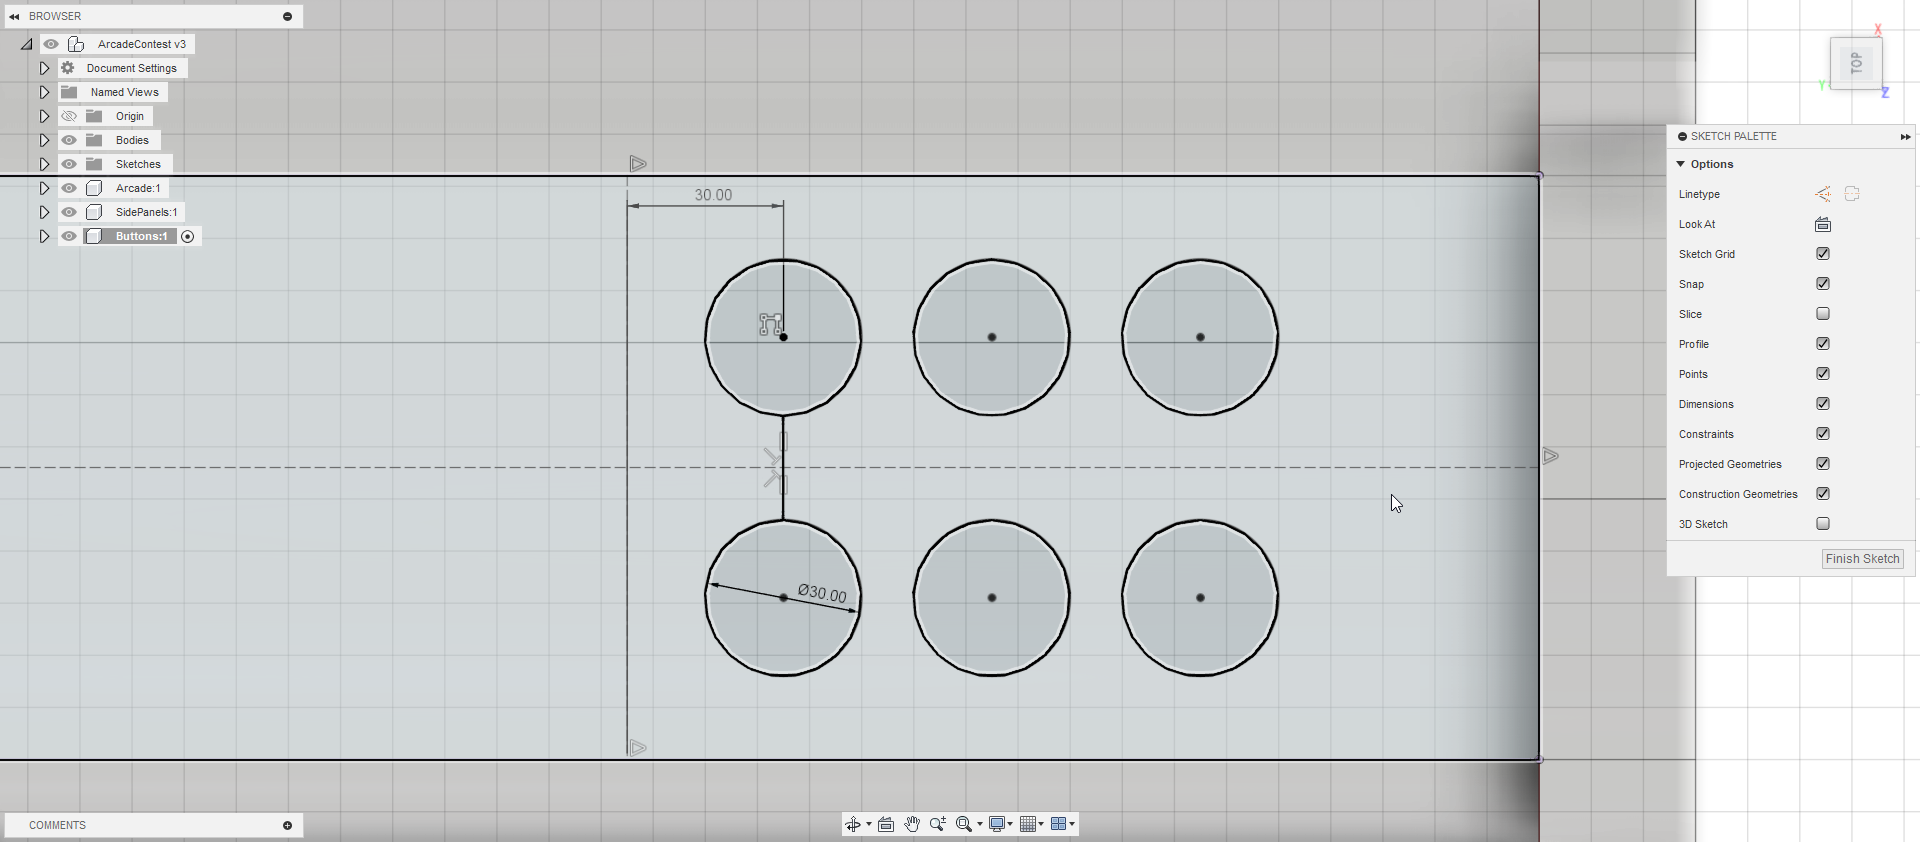Uncheck the Profile checkbox
Image resolution: width=1920 pixels, height=842 pixels.
(x=1823, y=344)
